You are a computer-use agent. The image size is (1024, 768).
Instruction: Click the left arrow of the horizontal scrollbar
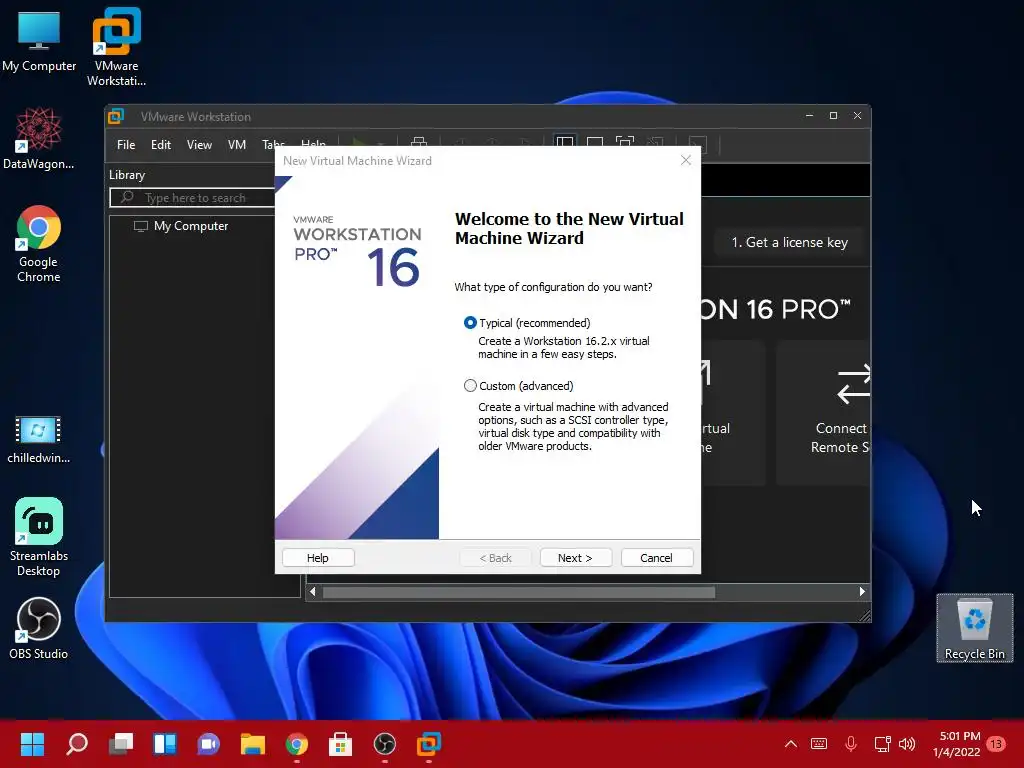313,592
